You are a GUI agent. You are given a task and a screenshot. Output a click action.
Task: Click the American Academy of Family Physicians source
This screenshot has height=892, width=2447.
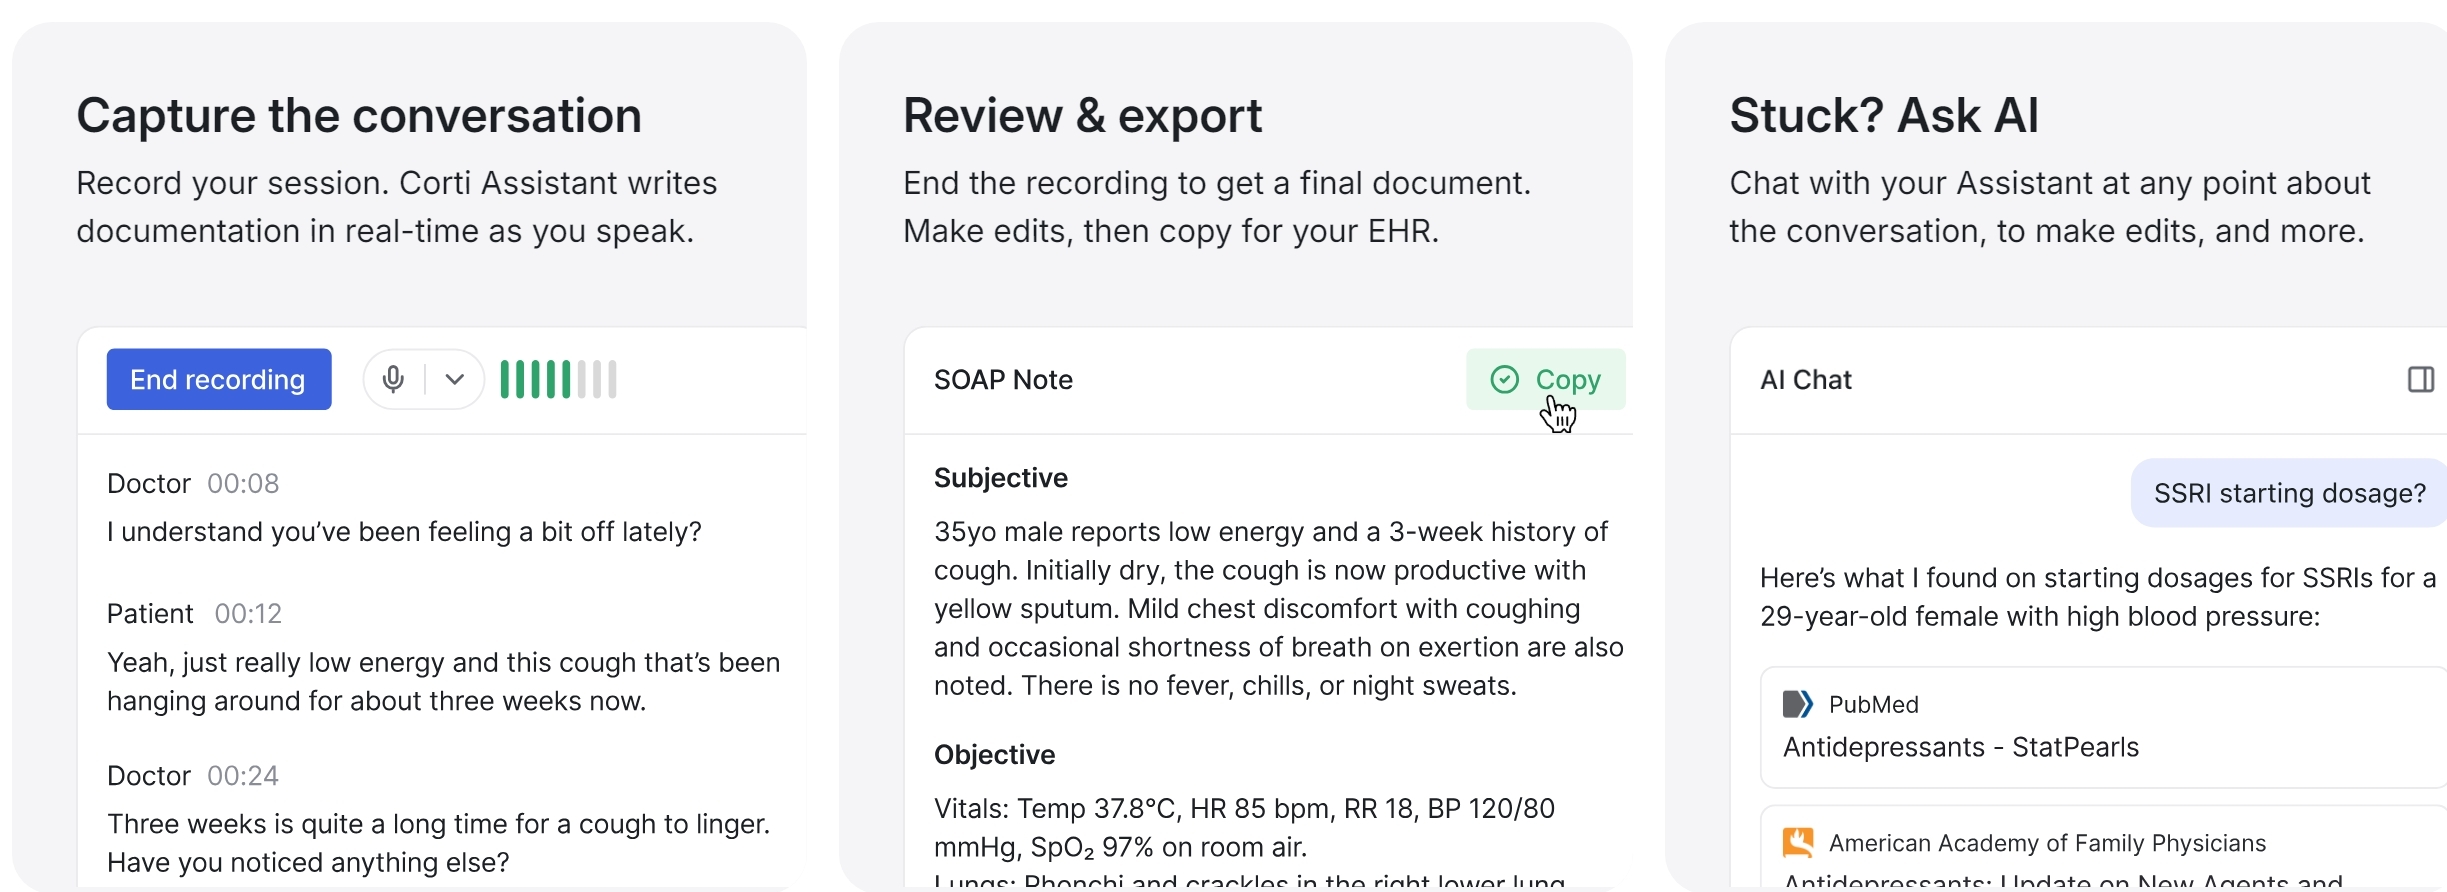click(x=2047, y=843)
